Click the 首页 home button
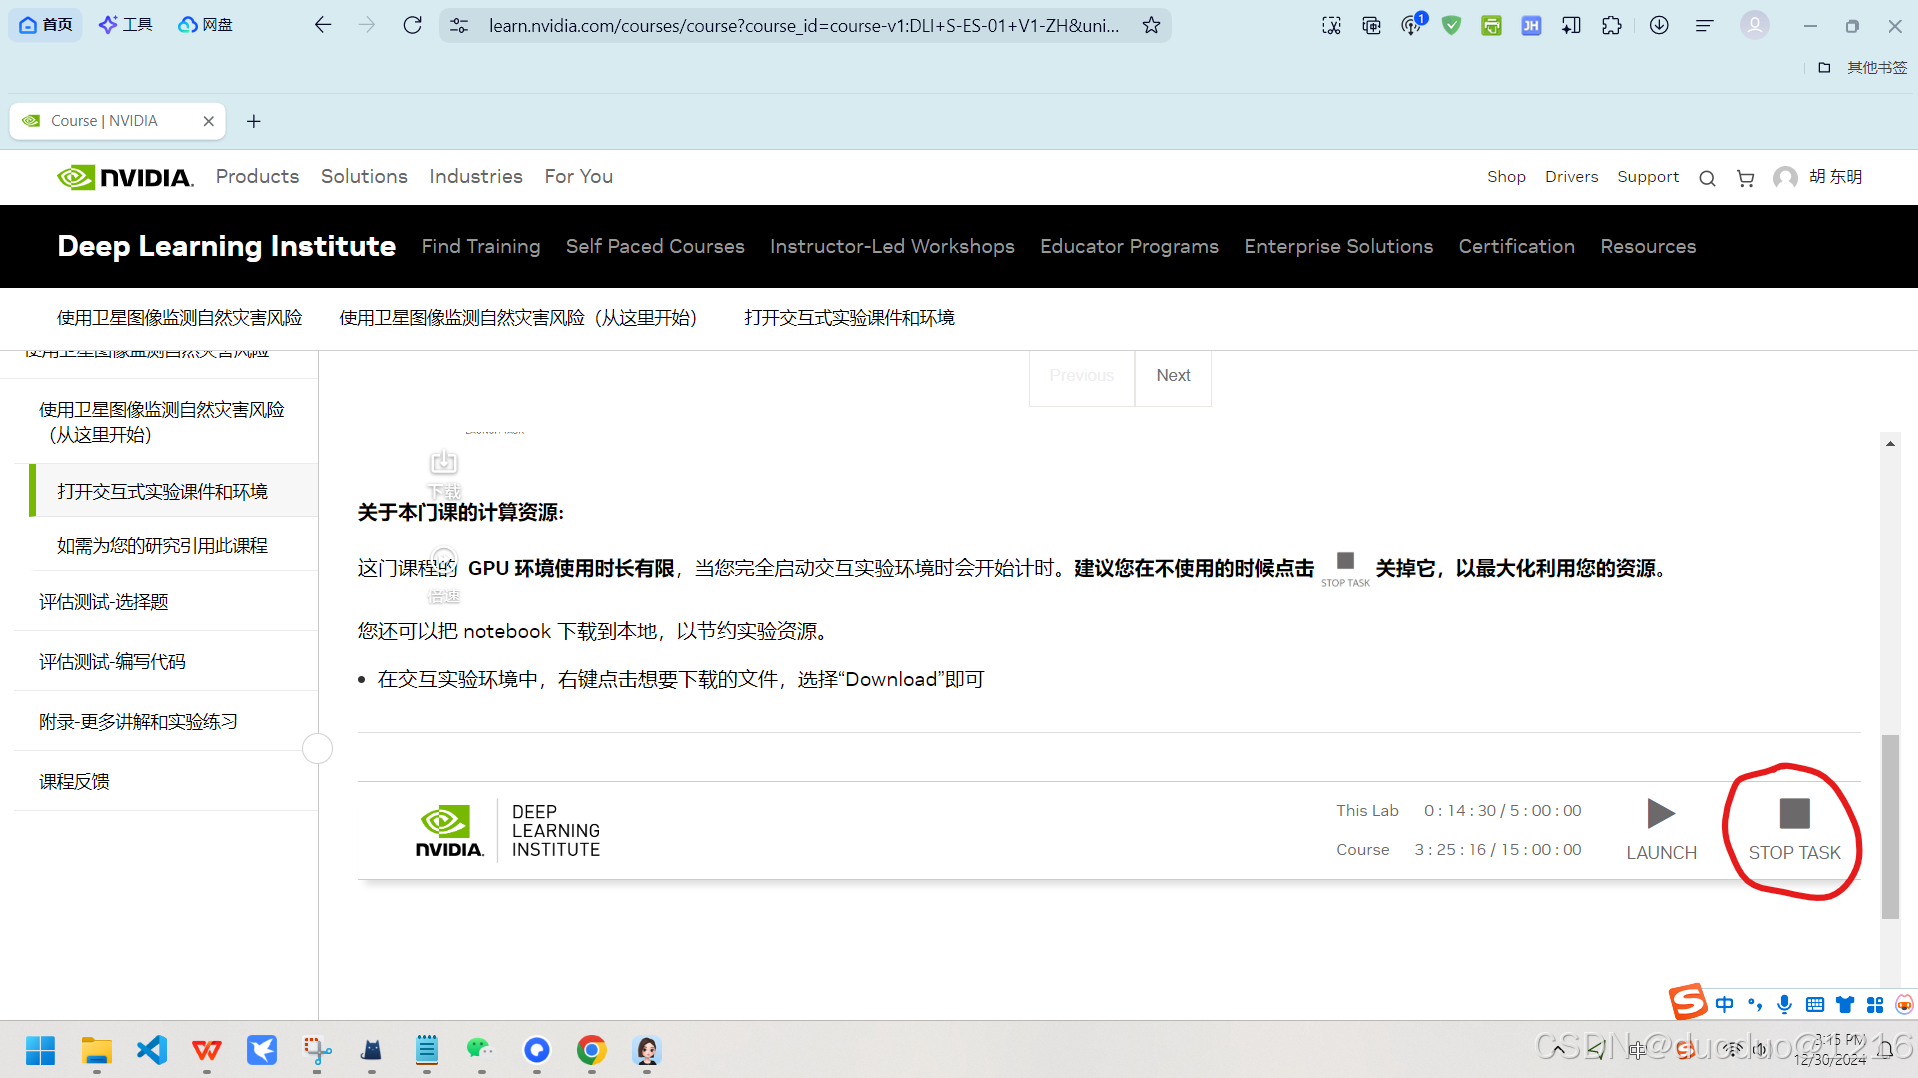The image size is (1918, 1078). [x=46, y=24]
